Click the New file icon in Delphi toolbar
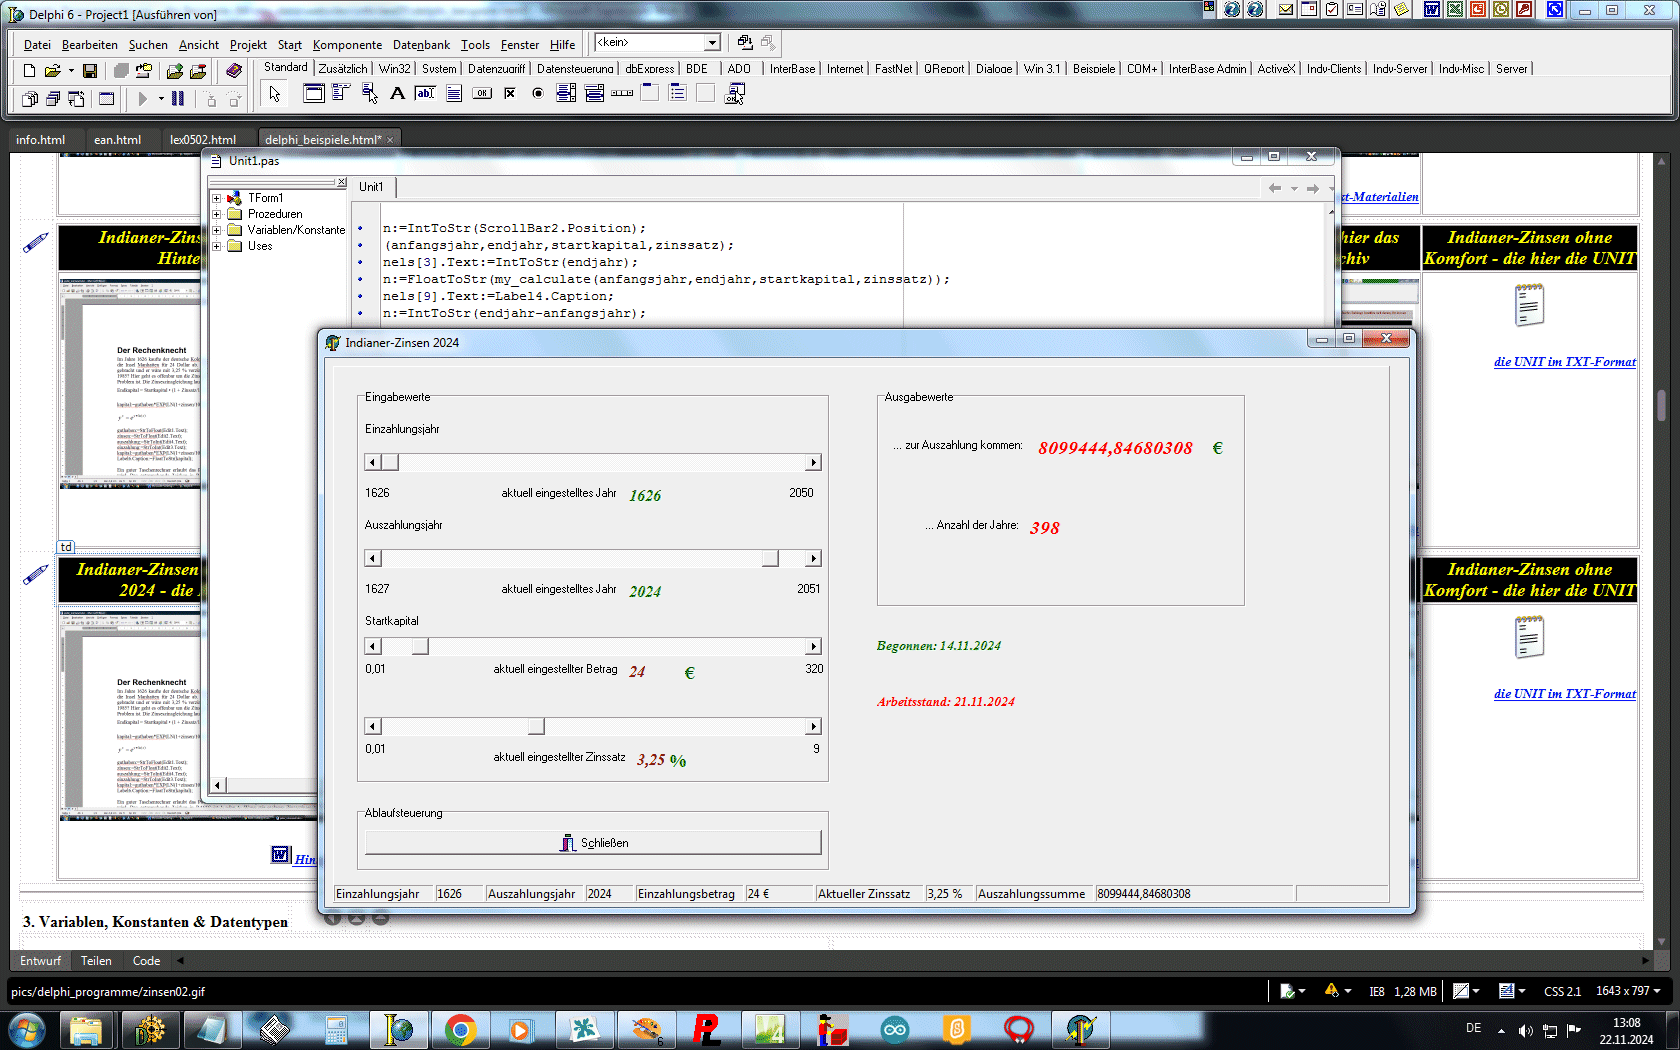 pyautogui.click(x=29, y=71)
